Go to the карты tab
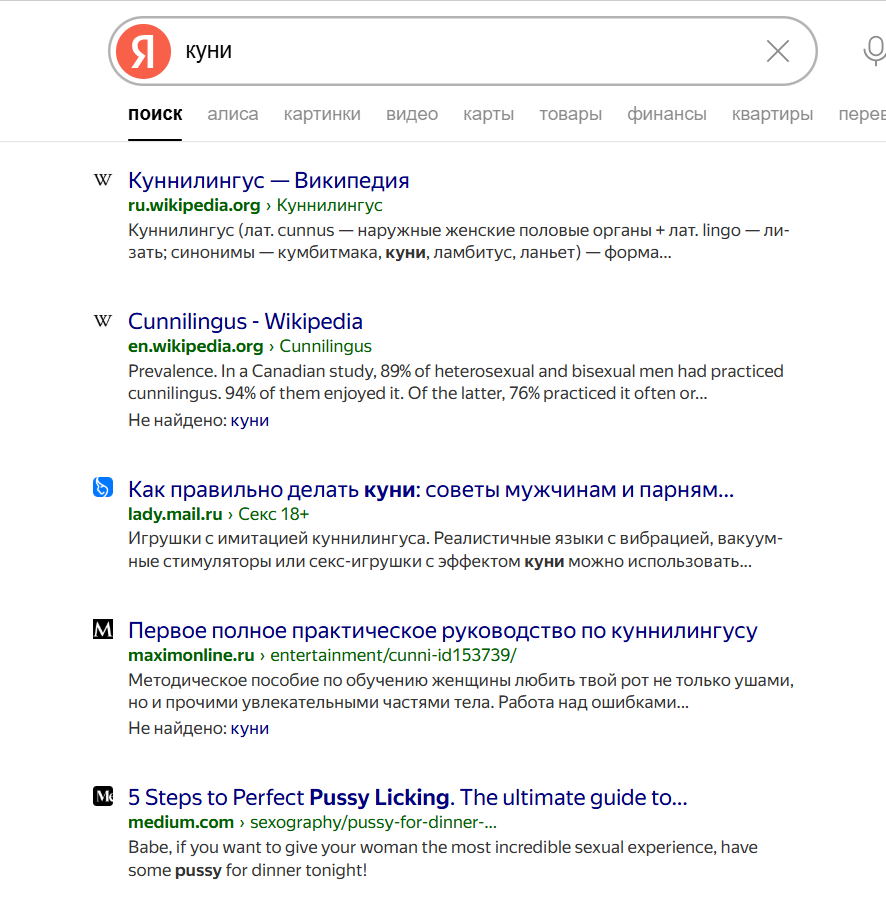886x902 pixels. click(488, 114)
